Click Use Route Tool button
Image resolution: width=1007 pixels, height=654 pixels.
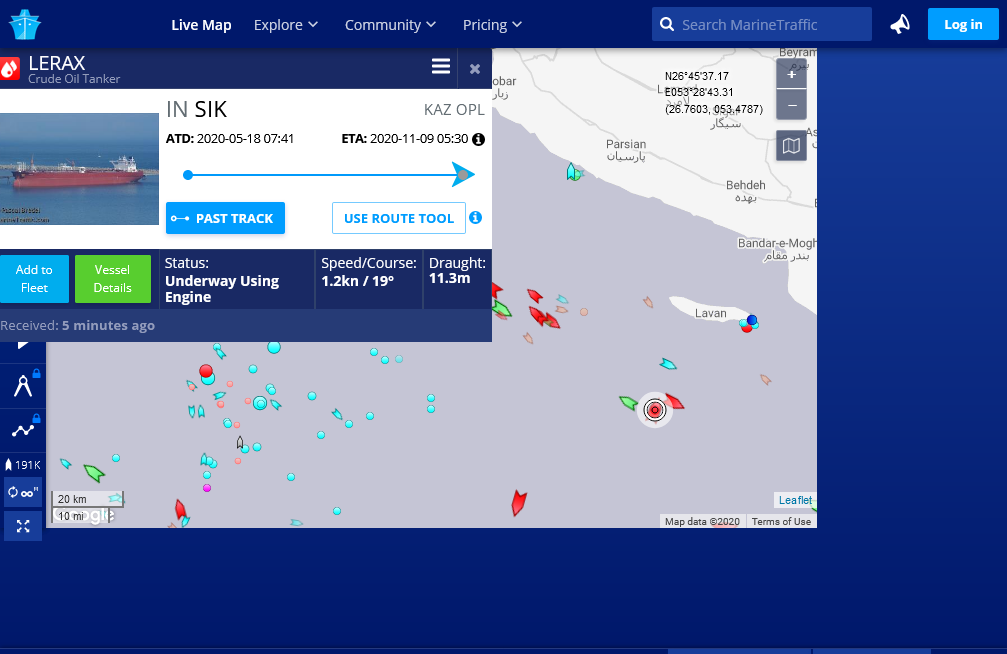[x=399, y=218]
